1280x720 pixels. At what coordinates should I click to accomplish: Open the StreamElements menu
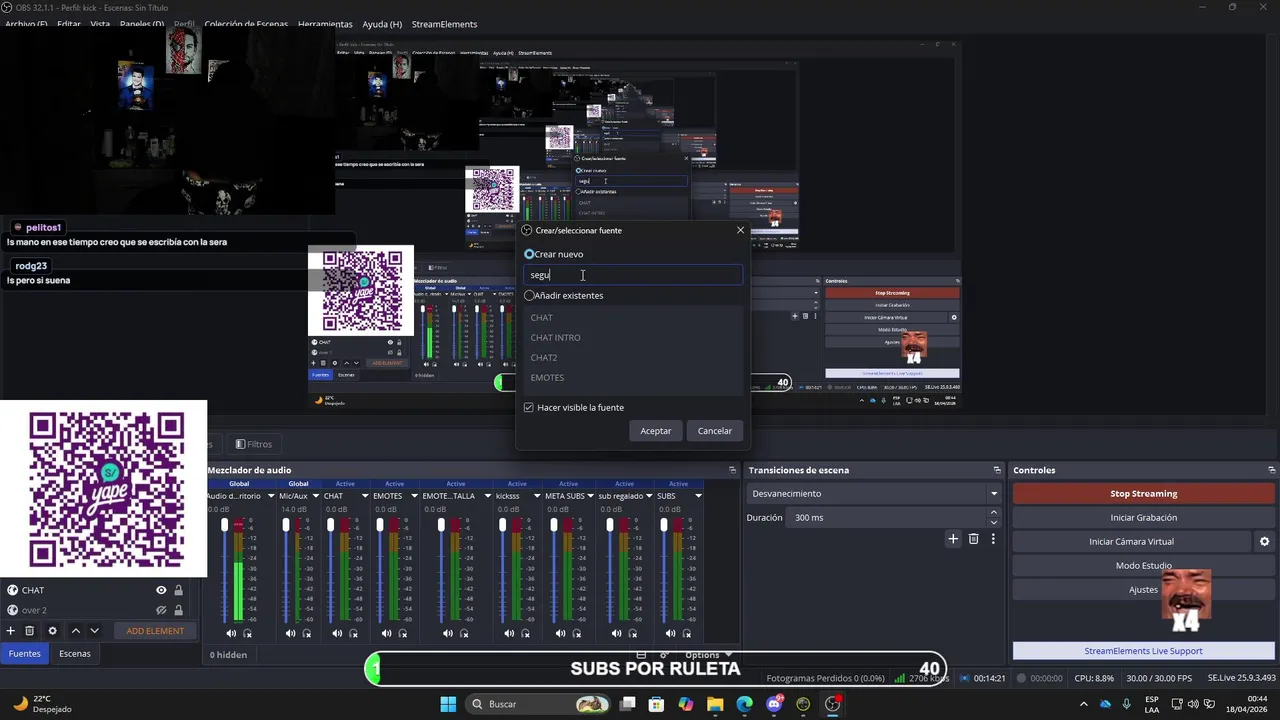(444, 24)
